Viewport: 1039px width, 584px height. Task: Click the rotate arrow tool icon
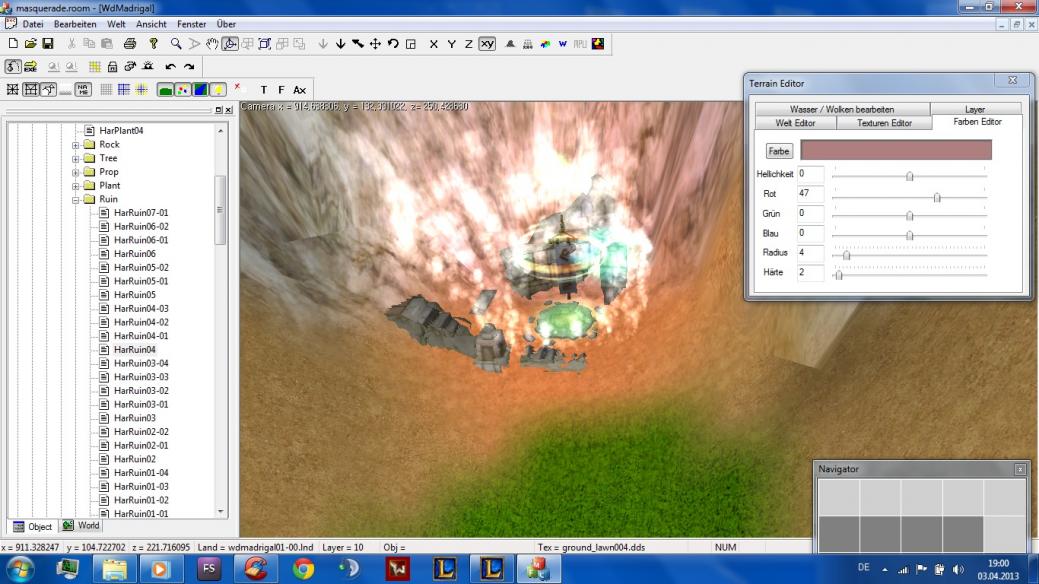(x=393, y=44)
